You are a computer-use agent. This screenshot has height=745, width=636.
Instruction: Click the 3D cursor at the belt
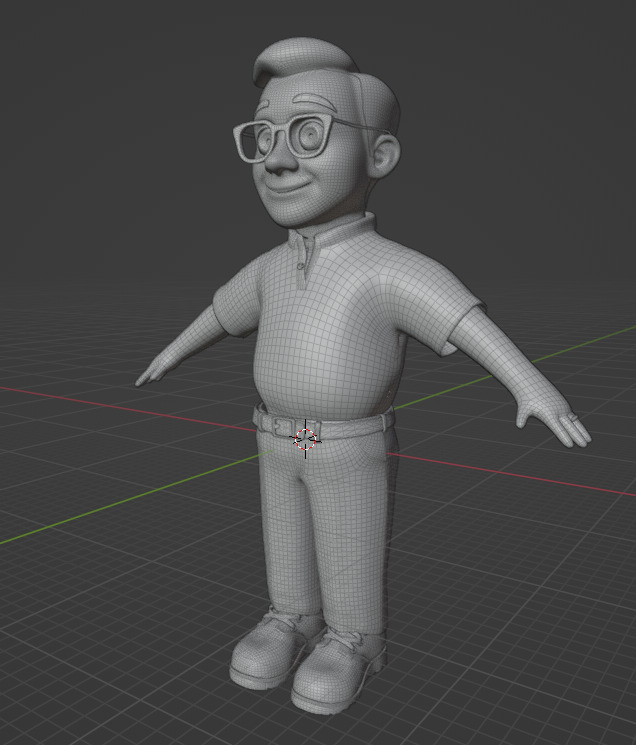coord(305,439)
